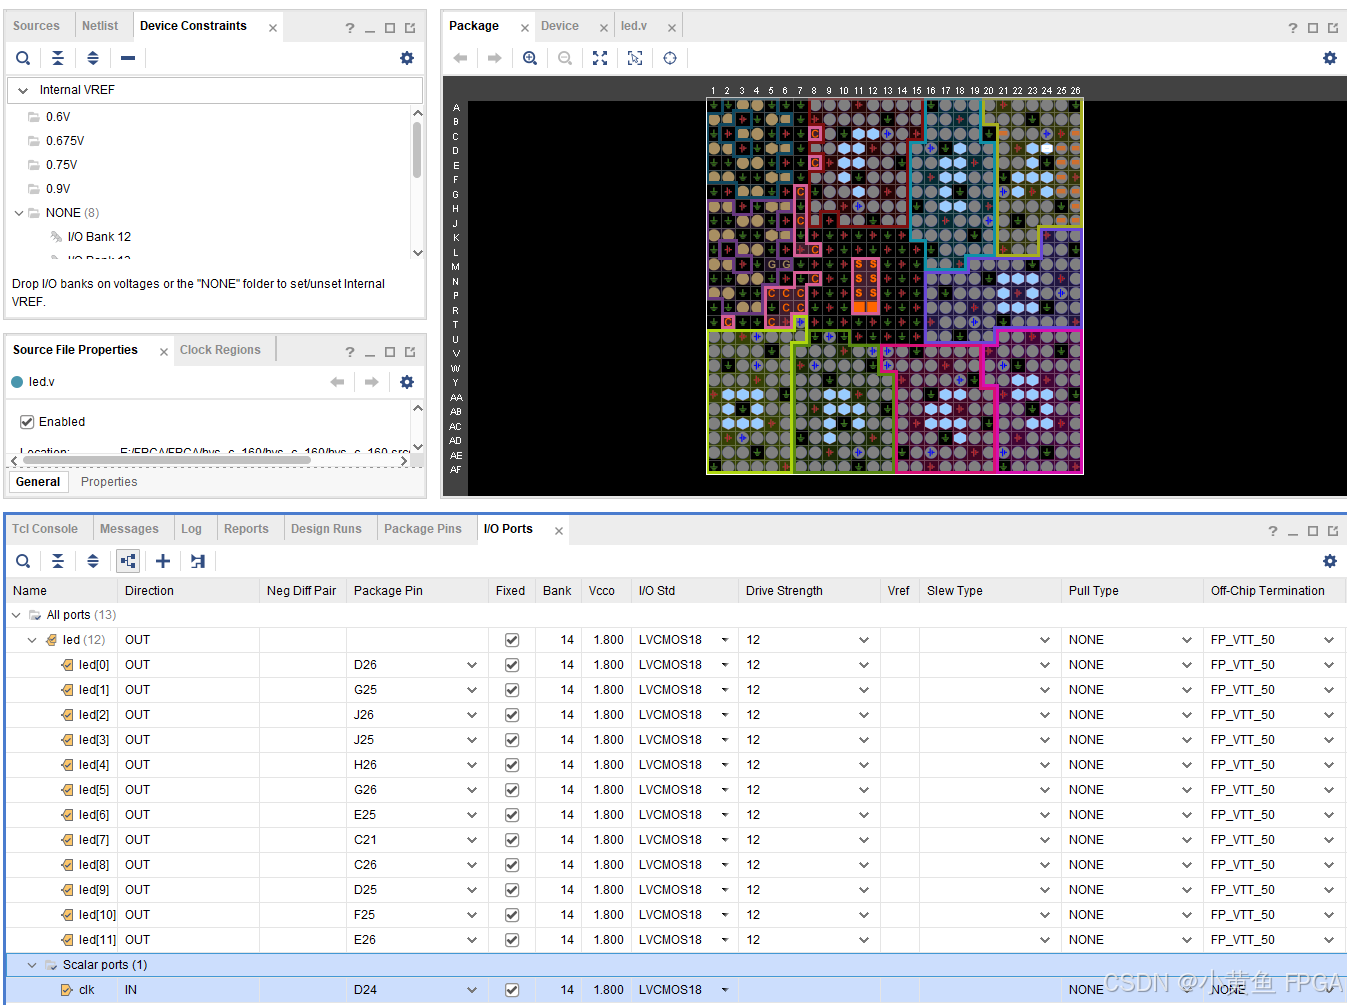Toggle Fixed checkbox for led (12) row
The height and width of the screenshot is (1005, 1347).
click(x=512, y=640)
